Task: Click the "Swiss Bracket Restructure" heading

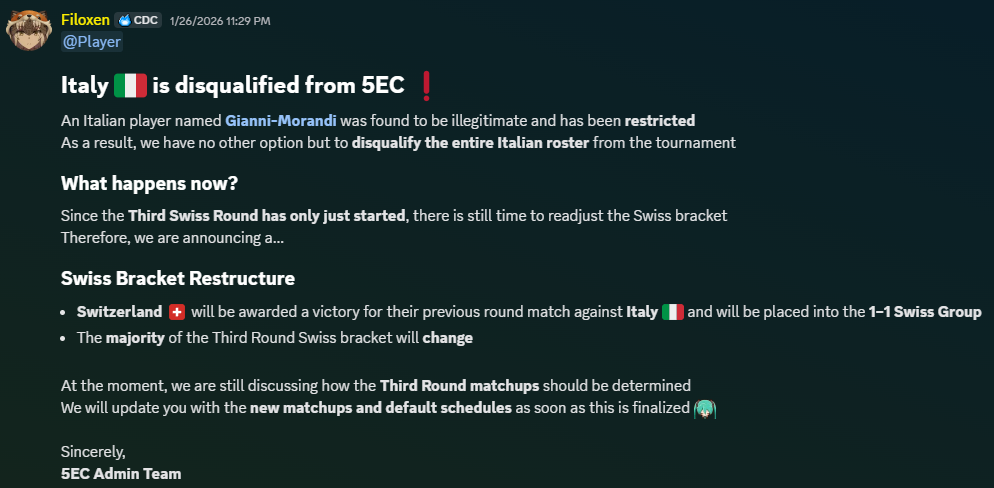Action: 177,277
